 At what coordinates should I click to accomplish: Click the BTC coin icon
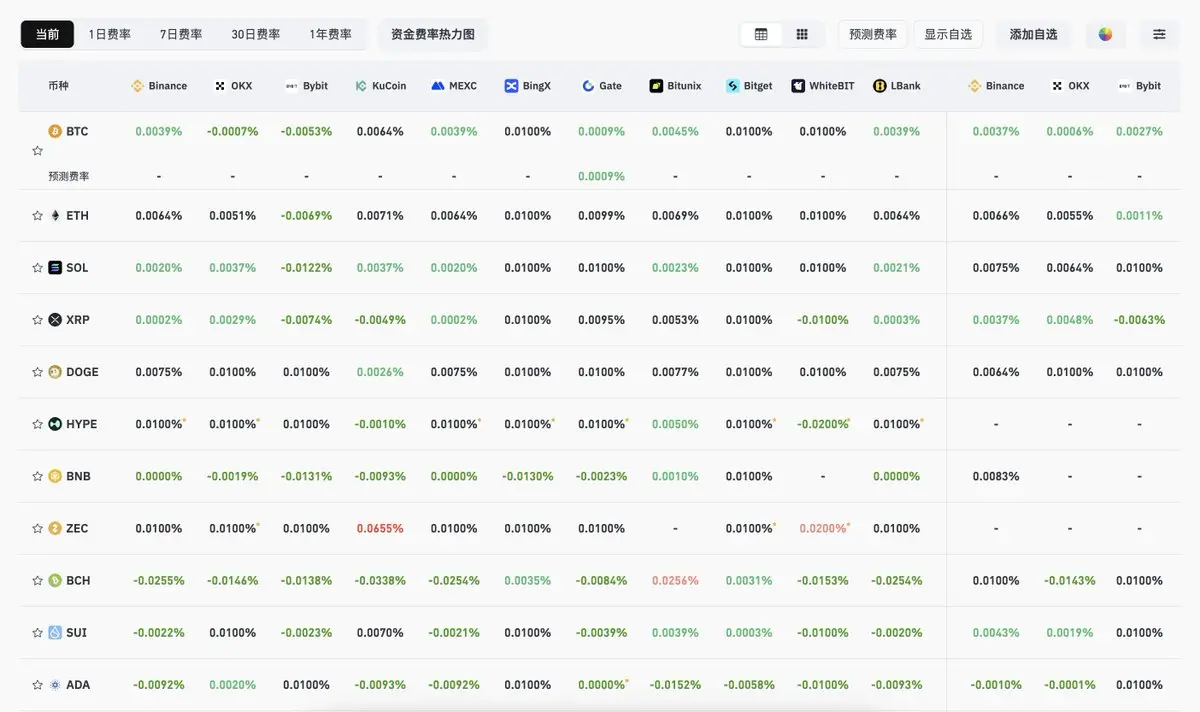click(x=55, y=131)
